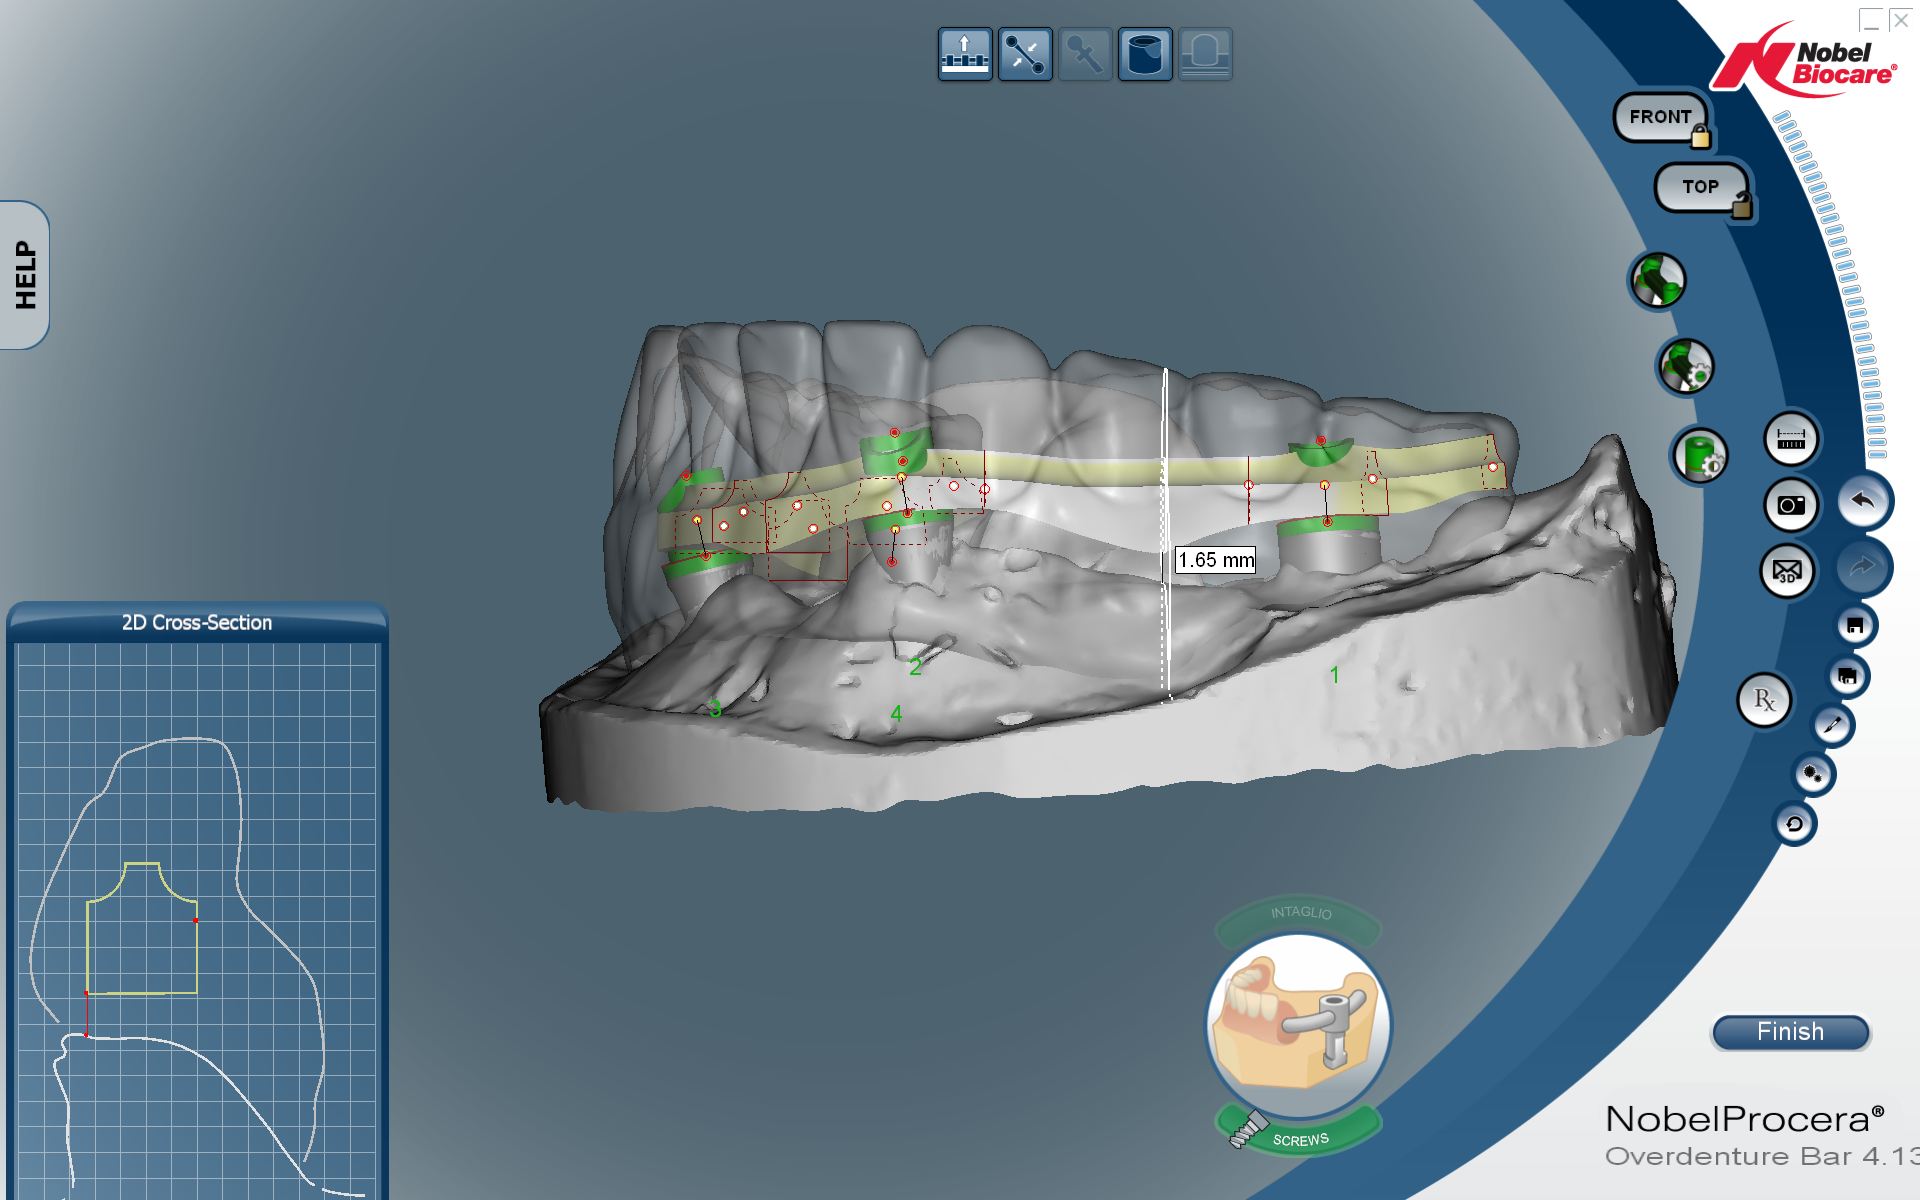
Task: Click the undo arrow button
Action: tap(1863, 501)
